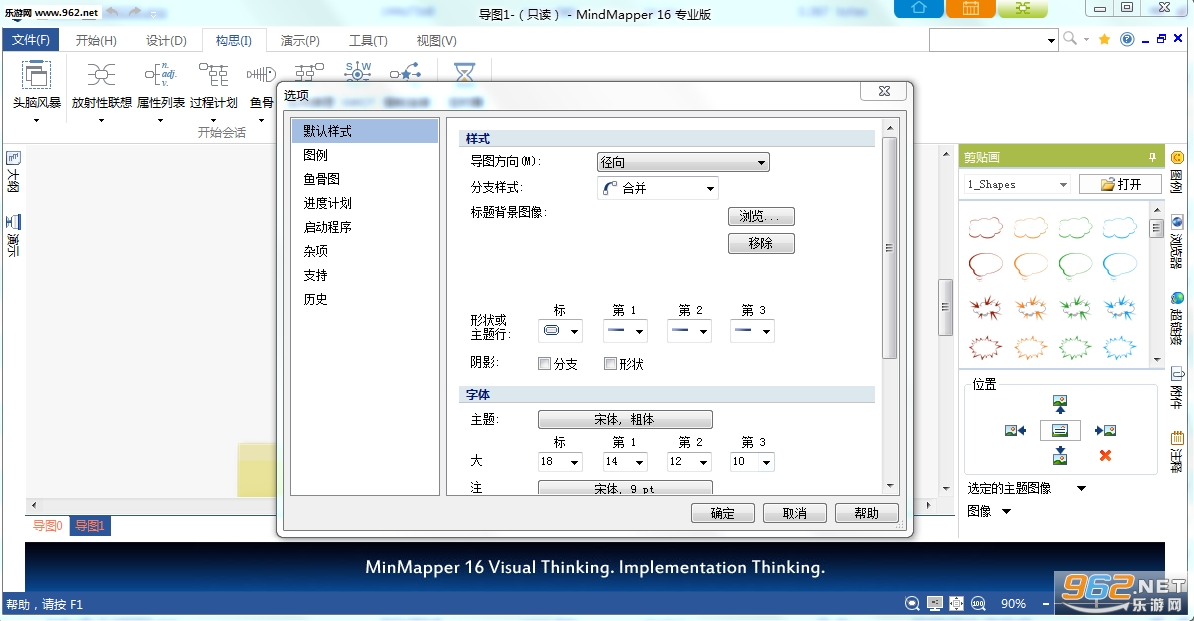Click the 确定 button
The height and width of the screenshot is (621, 1194).
click(723, 513)
